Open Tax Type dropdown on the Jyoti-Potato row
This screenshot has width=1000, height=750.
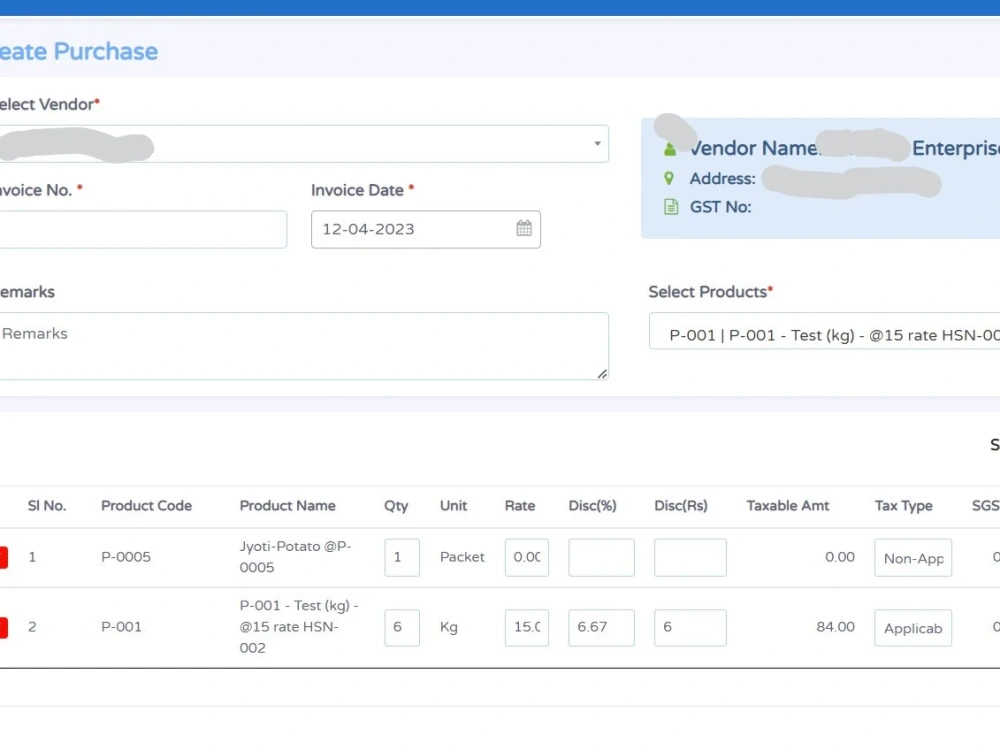[912, 557]
